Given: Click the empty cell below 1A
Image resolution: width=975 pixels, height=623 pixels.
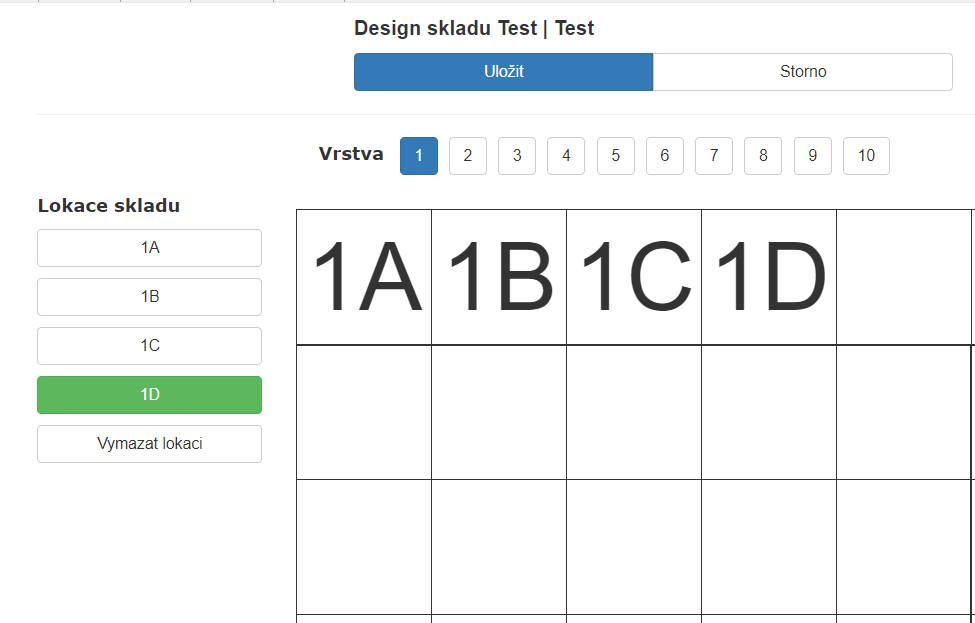Looking at the screenshot, I should point(364,412).
